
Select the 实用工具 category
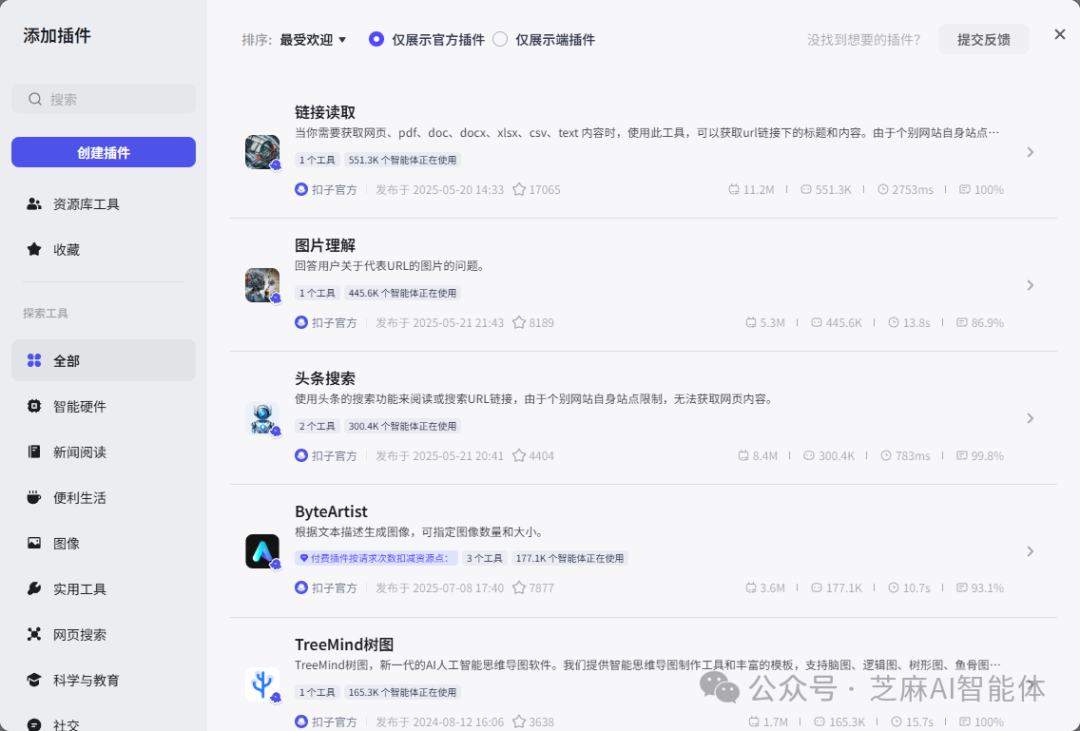click(x=103, y=588)
